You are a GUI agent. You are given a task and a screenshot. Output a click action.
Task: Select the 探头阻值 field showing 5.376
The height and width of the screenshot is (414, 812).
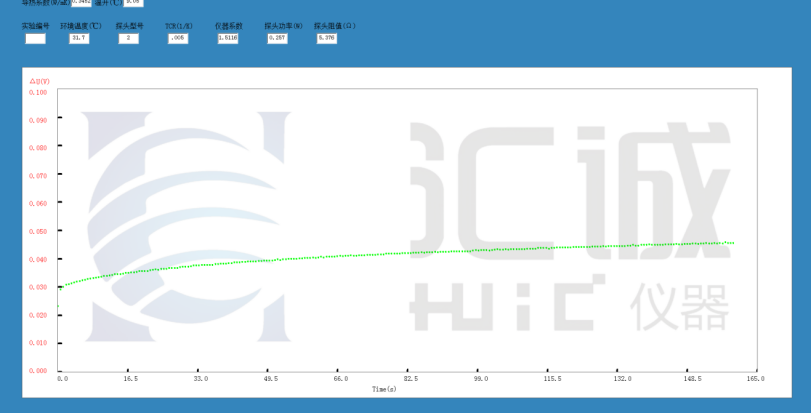(x=326, y=38)
